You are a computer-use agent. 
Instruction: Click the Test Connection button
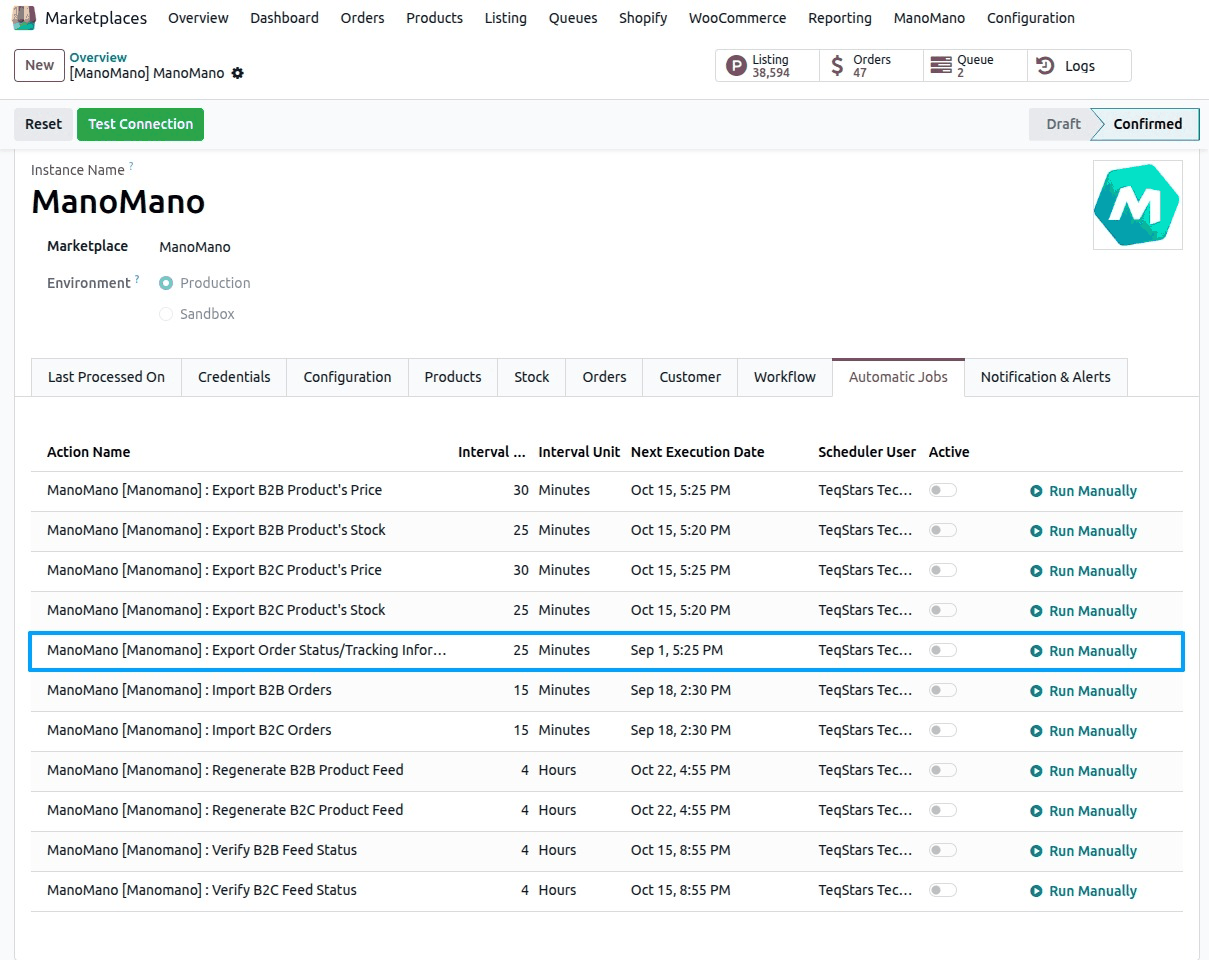[140, 124]
